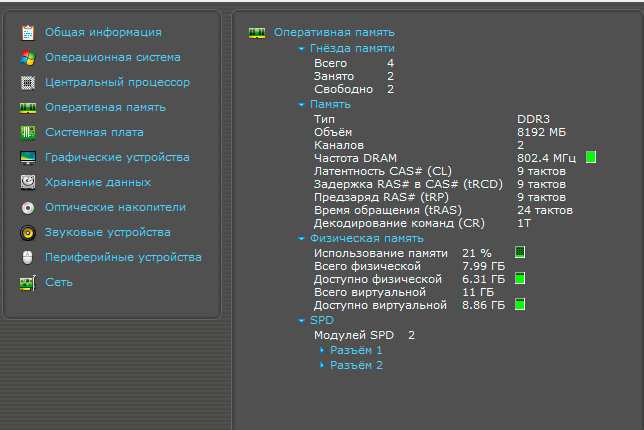Viewport: 644px width, 430px height.
Task: Open the Операционная система section
Action: coord(113,57)
